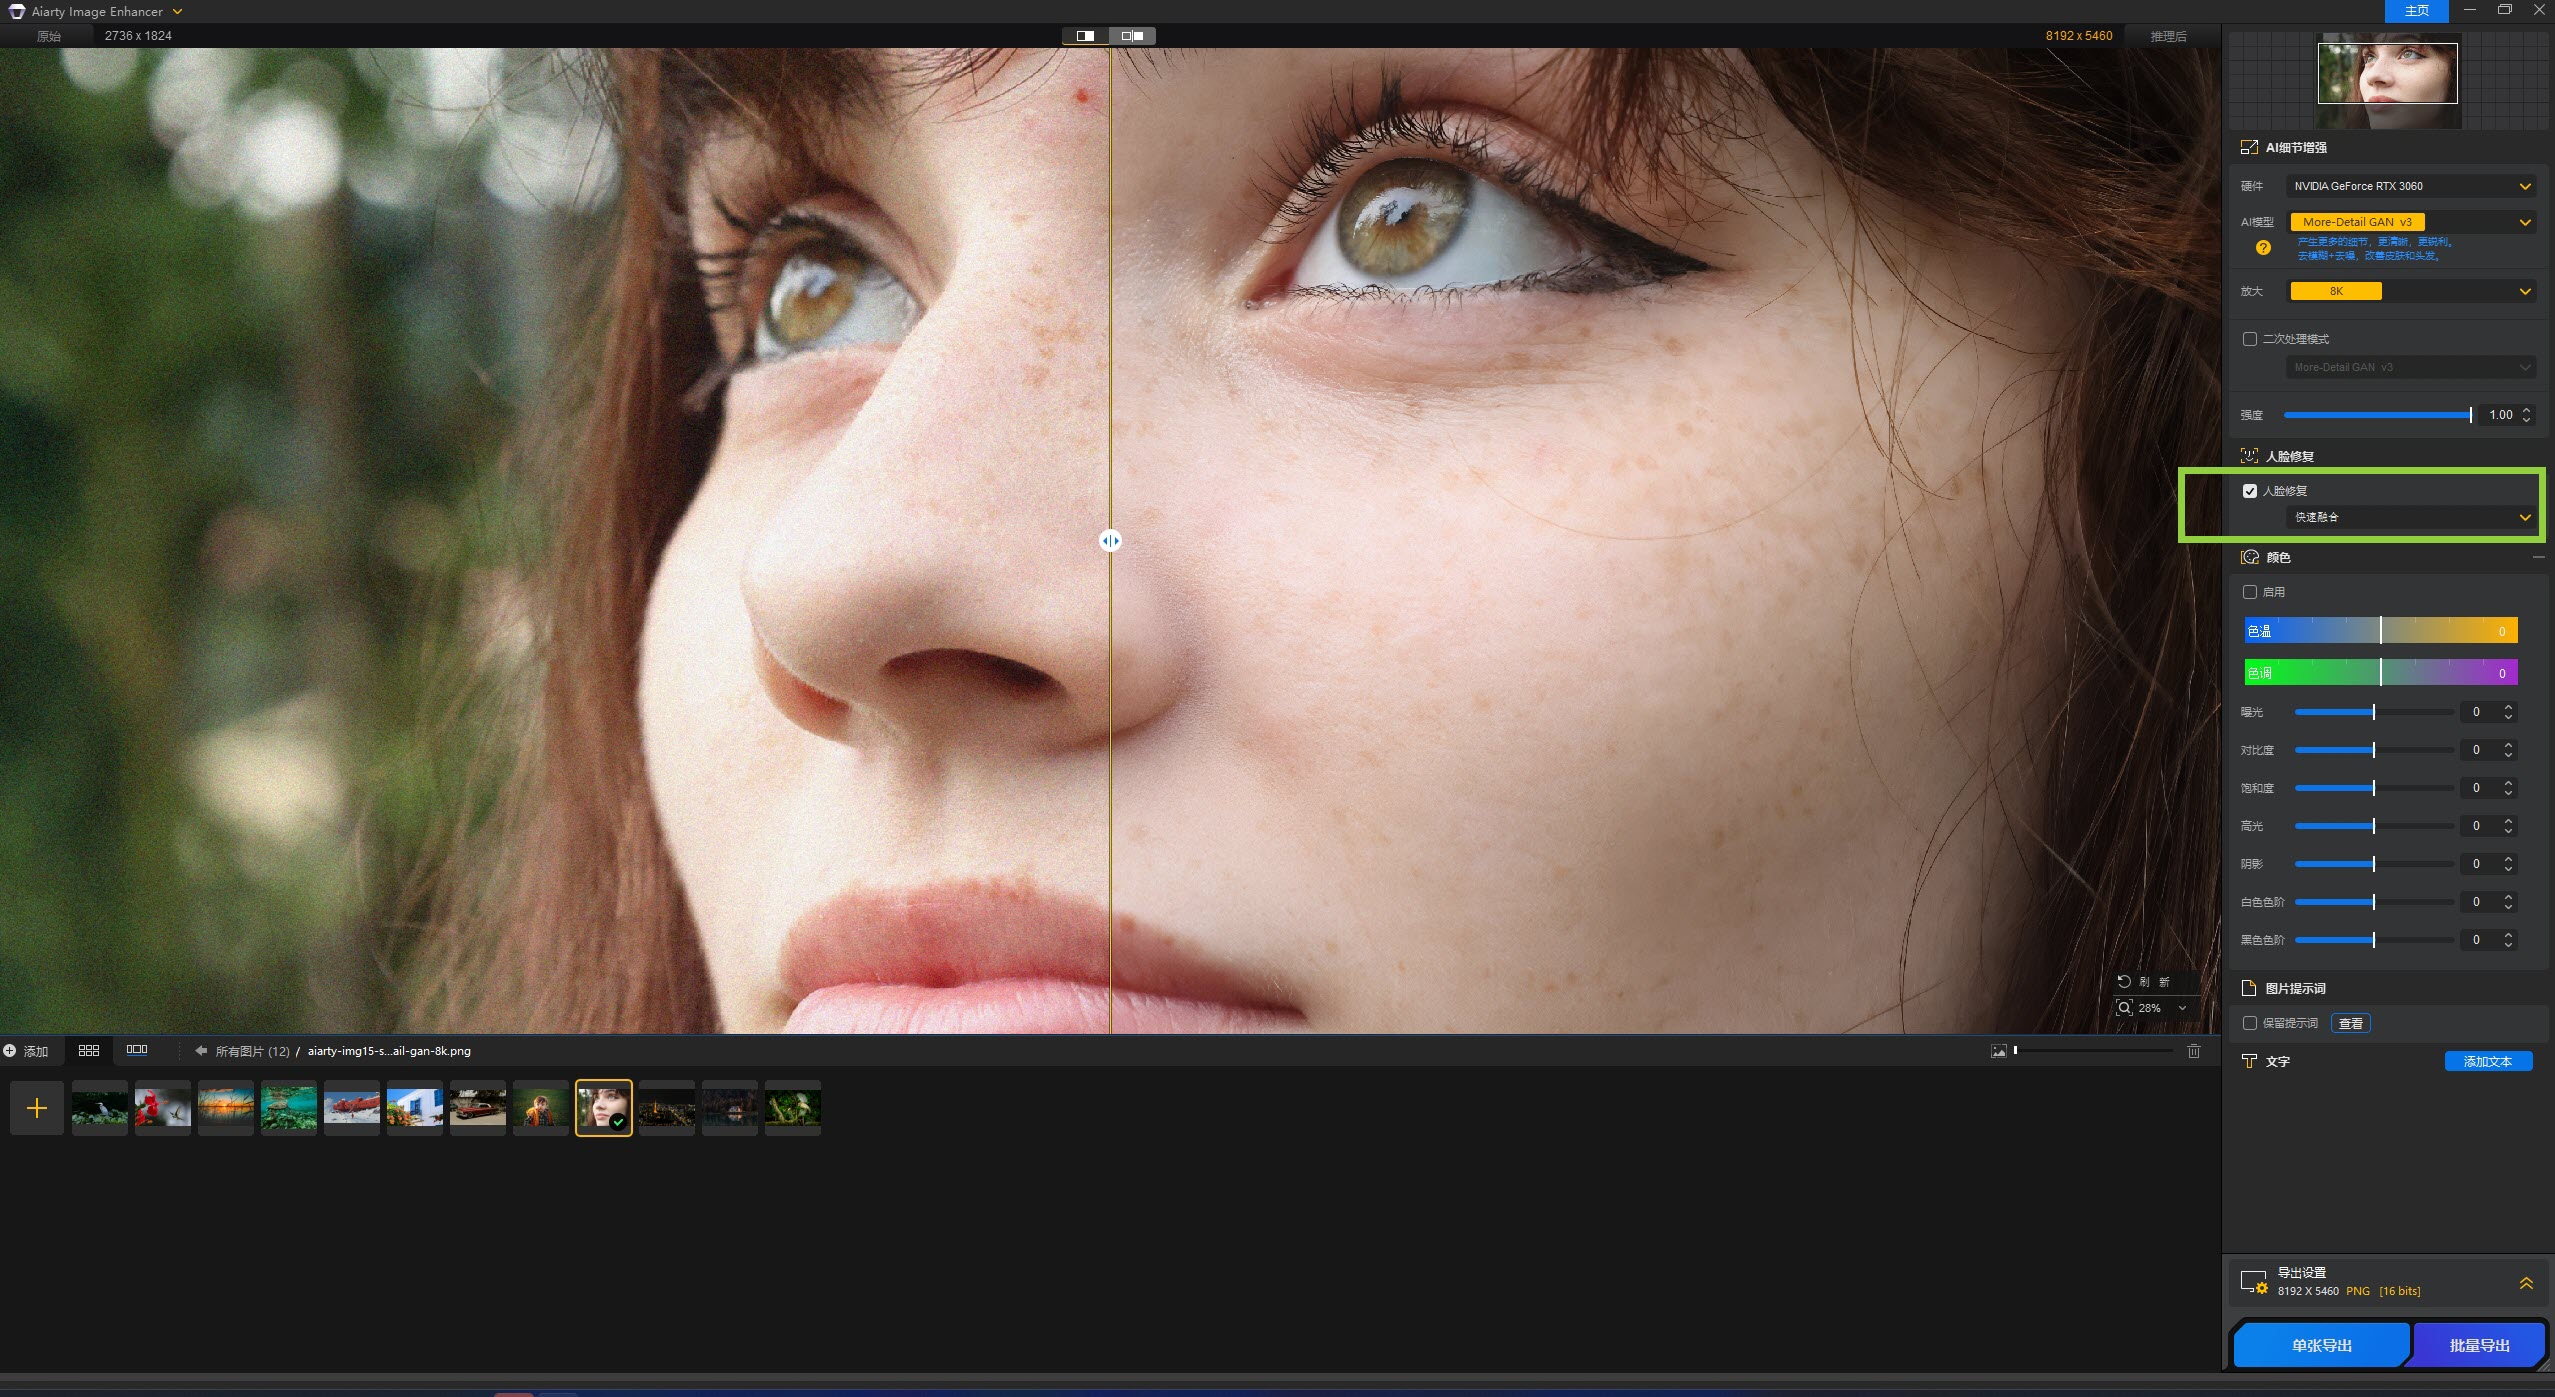
Task: Click the back arrow beside 所有图片
Action: [201, 1051]
